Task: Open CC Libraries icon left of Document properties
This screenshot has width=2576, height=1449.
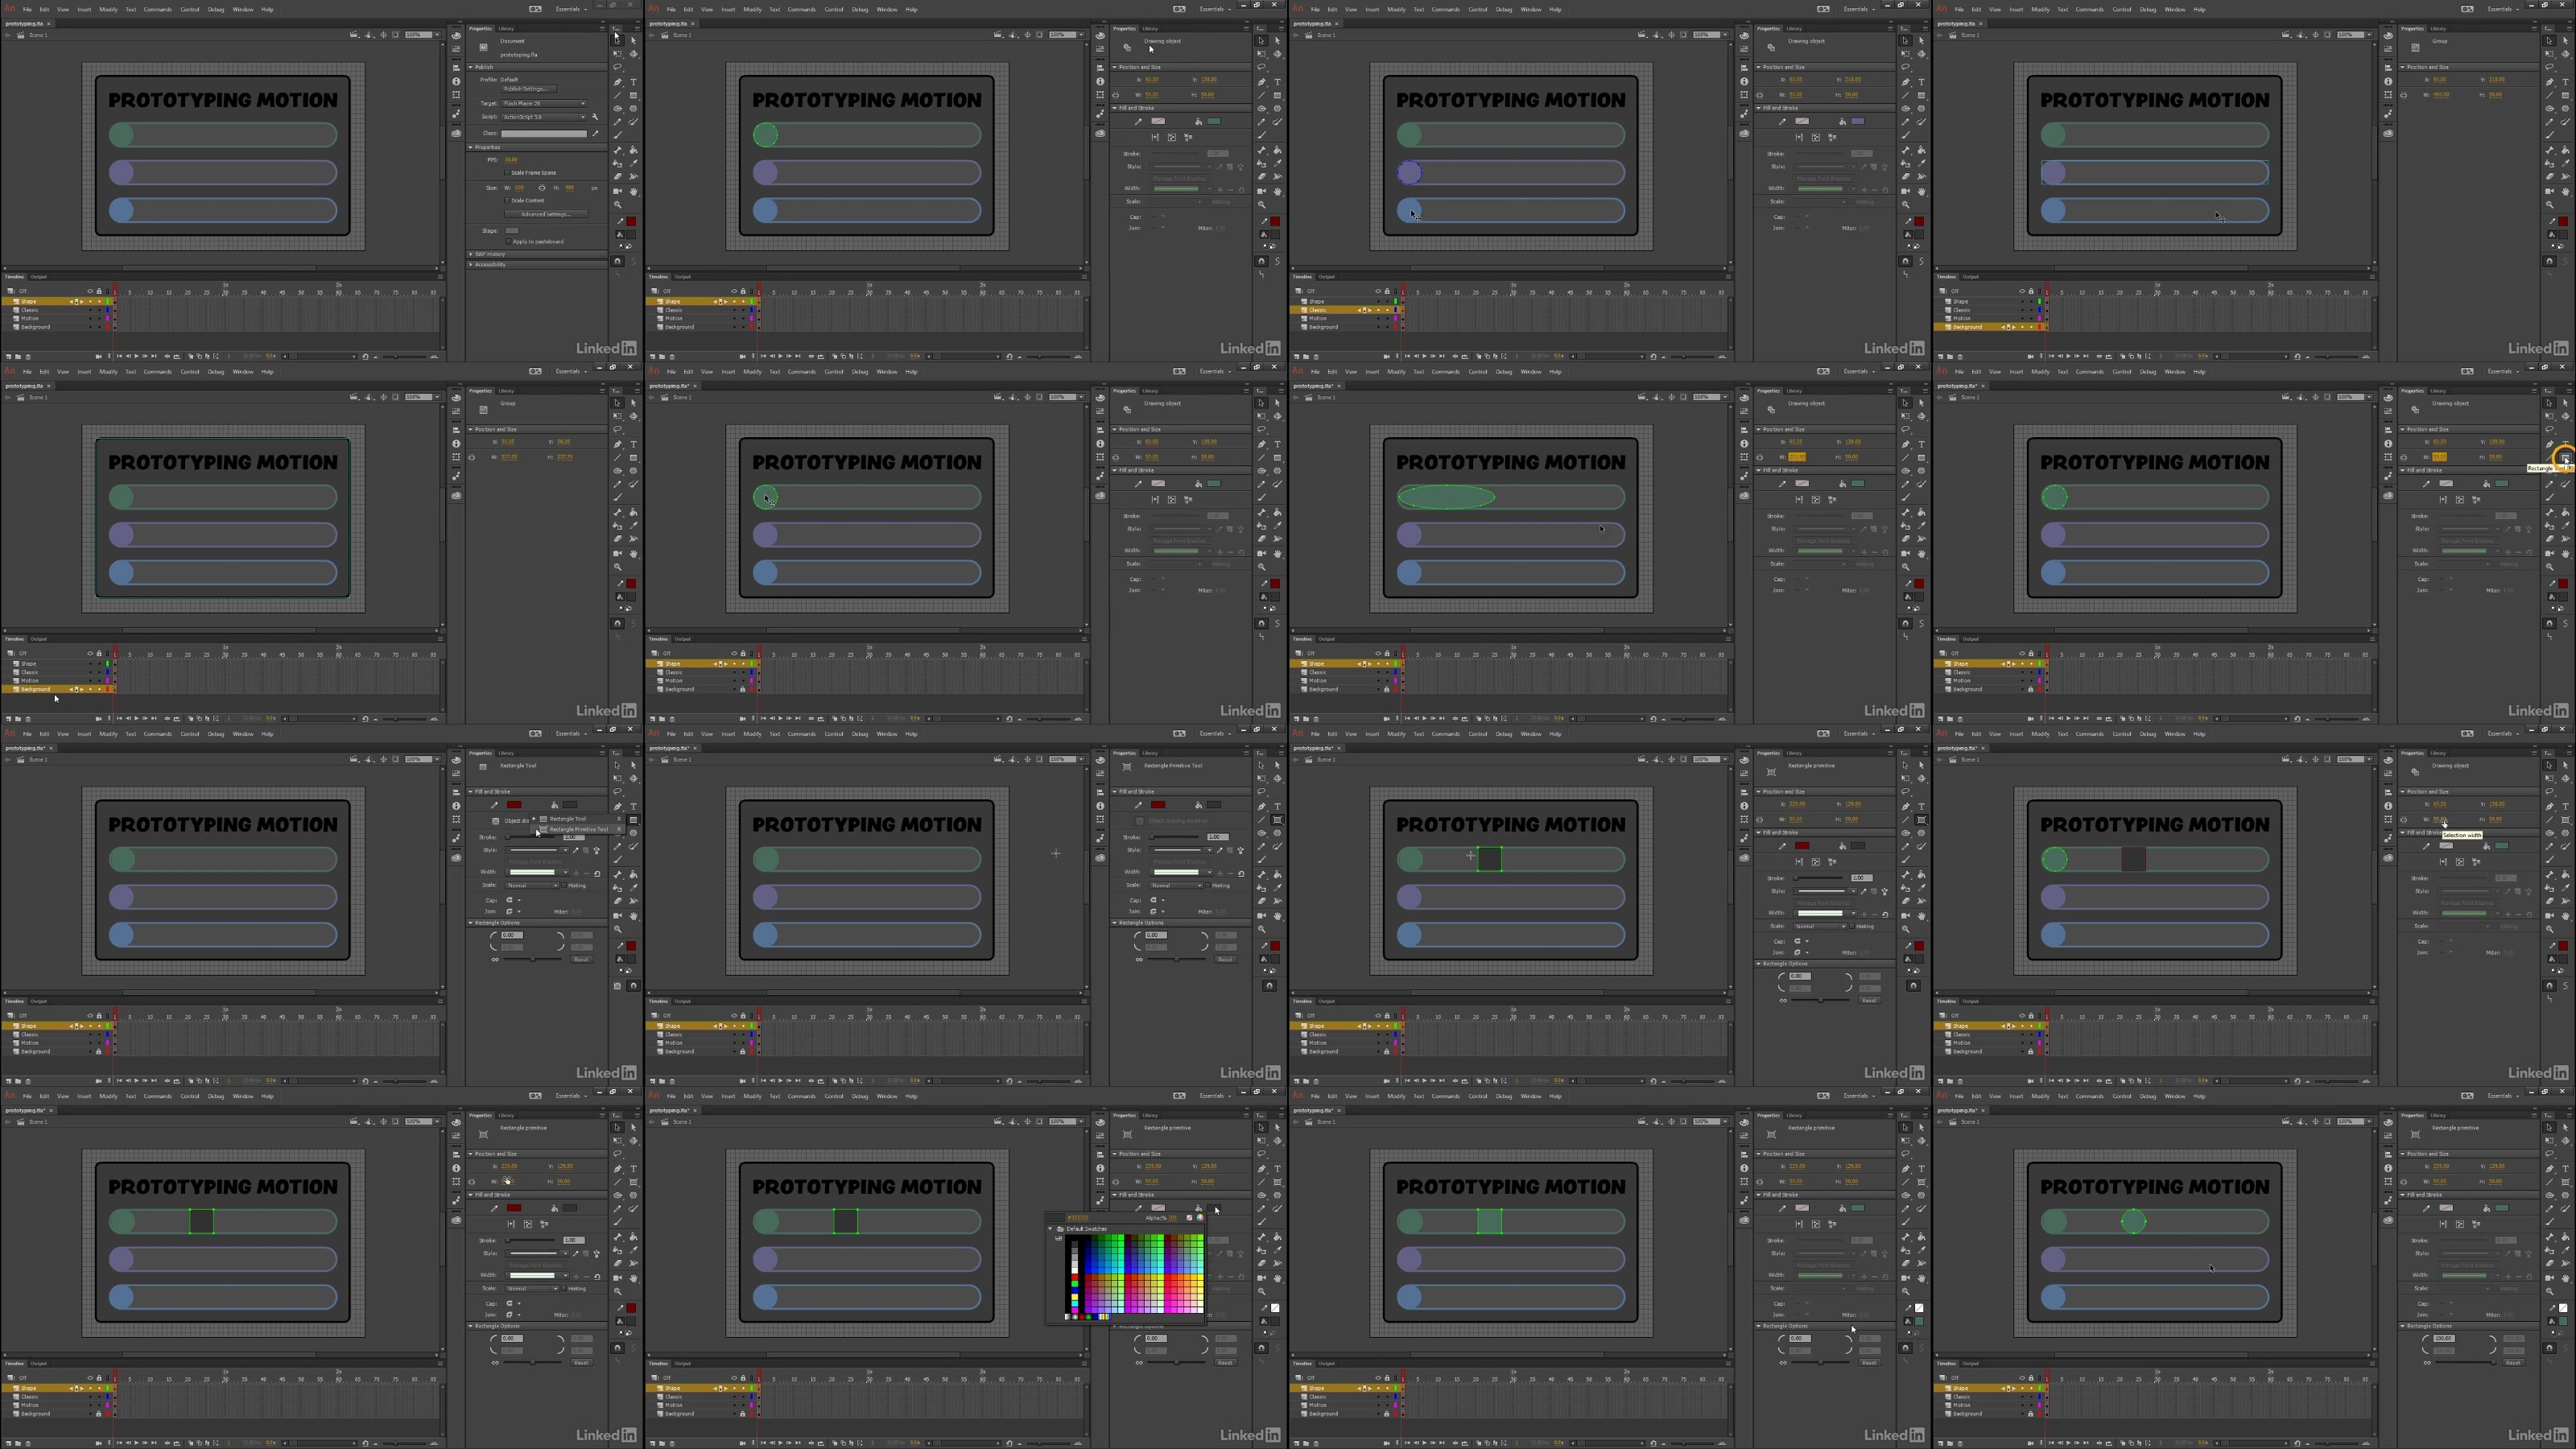Action: coord(456,134)
